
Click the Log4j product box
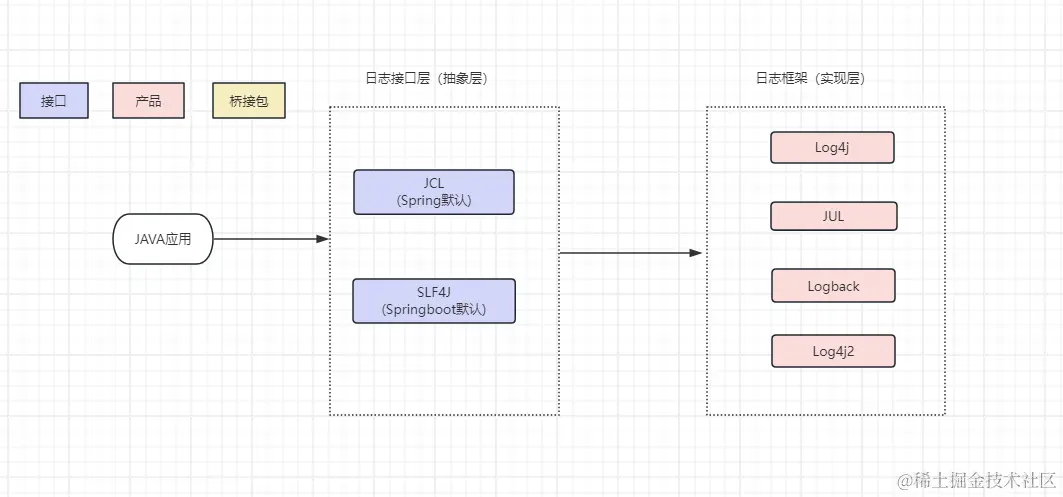click(x=833, y=148)
